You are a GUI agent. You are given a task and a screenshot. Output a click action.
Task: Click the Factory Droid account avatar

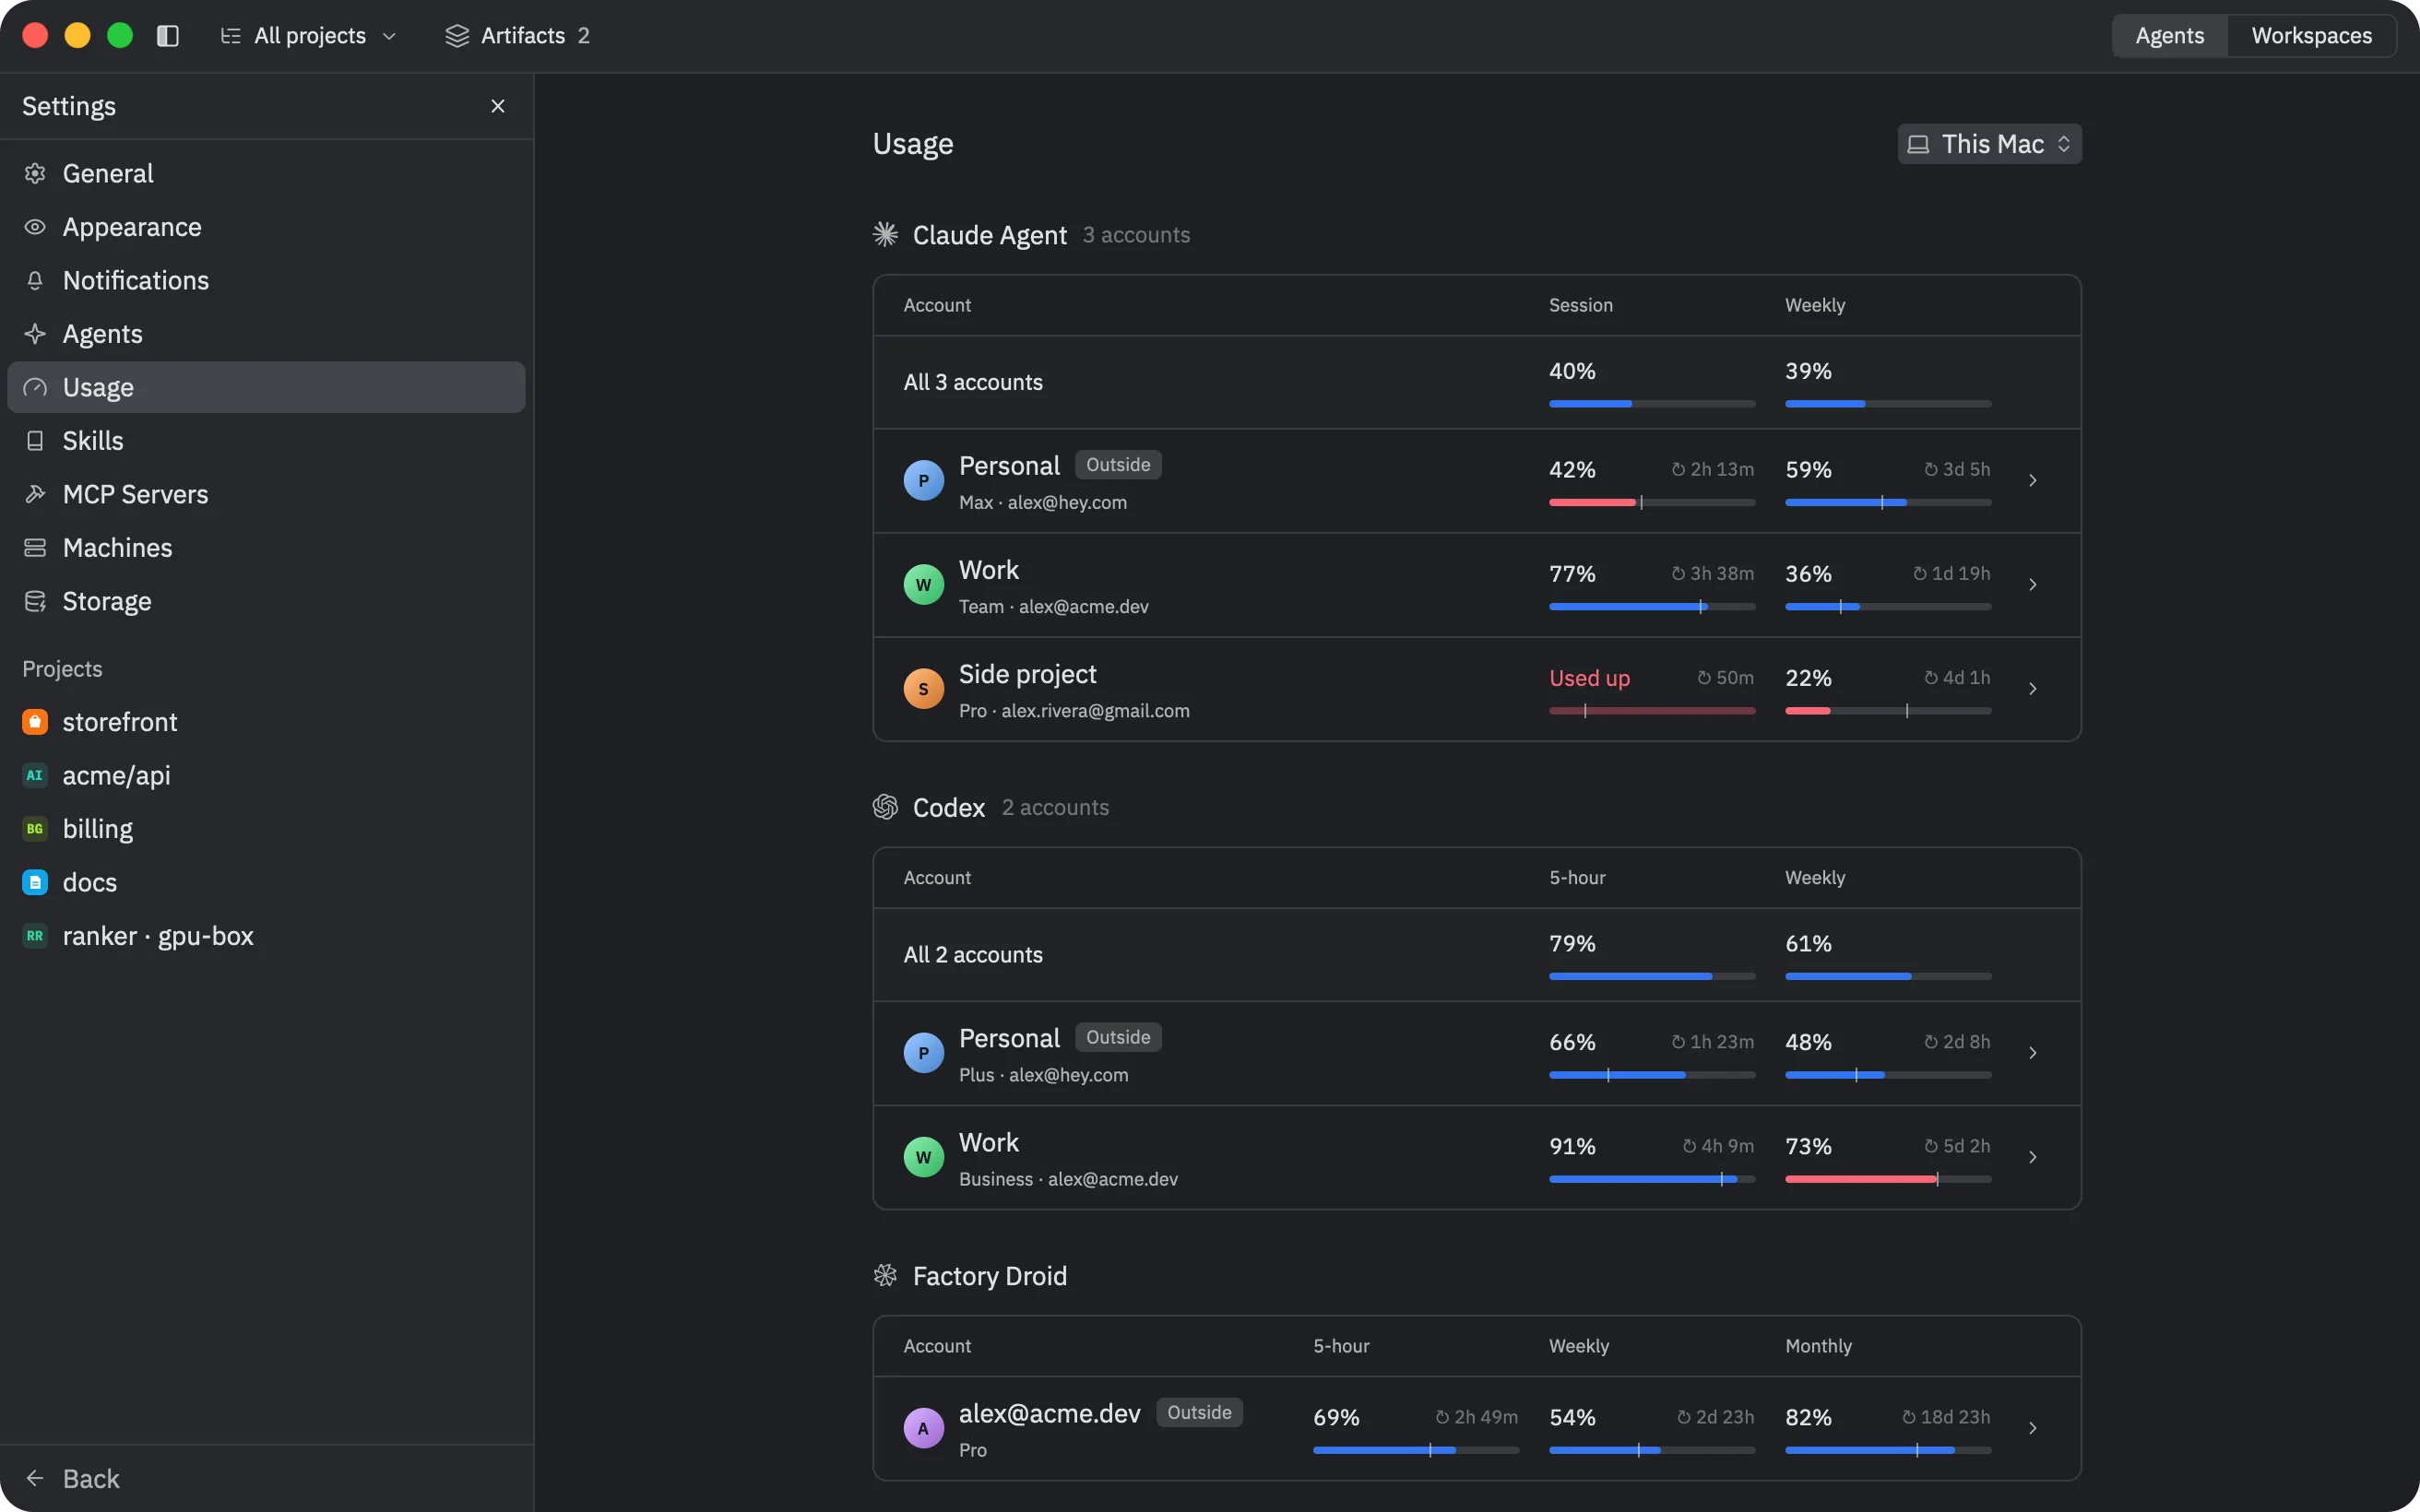pos(923,1428)
